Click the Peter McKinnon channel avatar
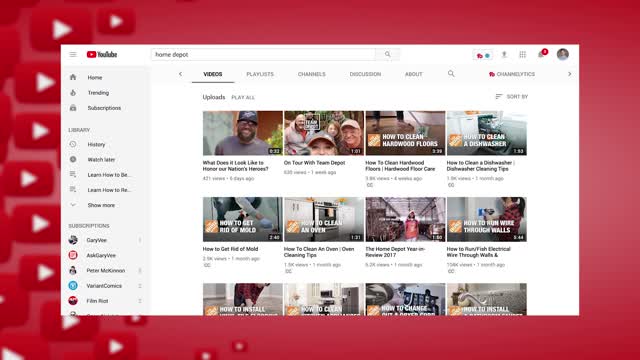The image size is (640, 360). coord(73,270)
